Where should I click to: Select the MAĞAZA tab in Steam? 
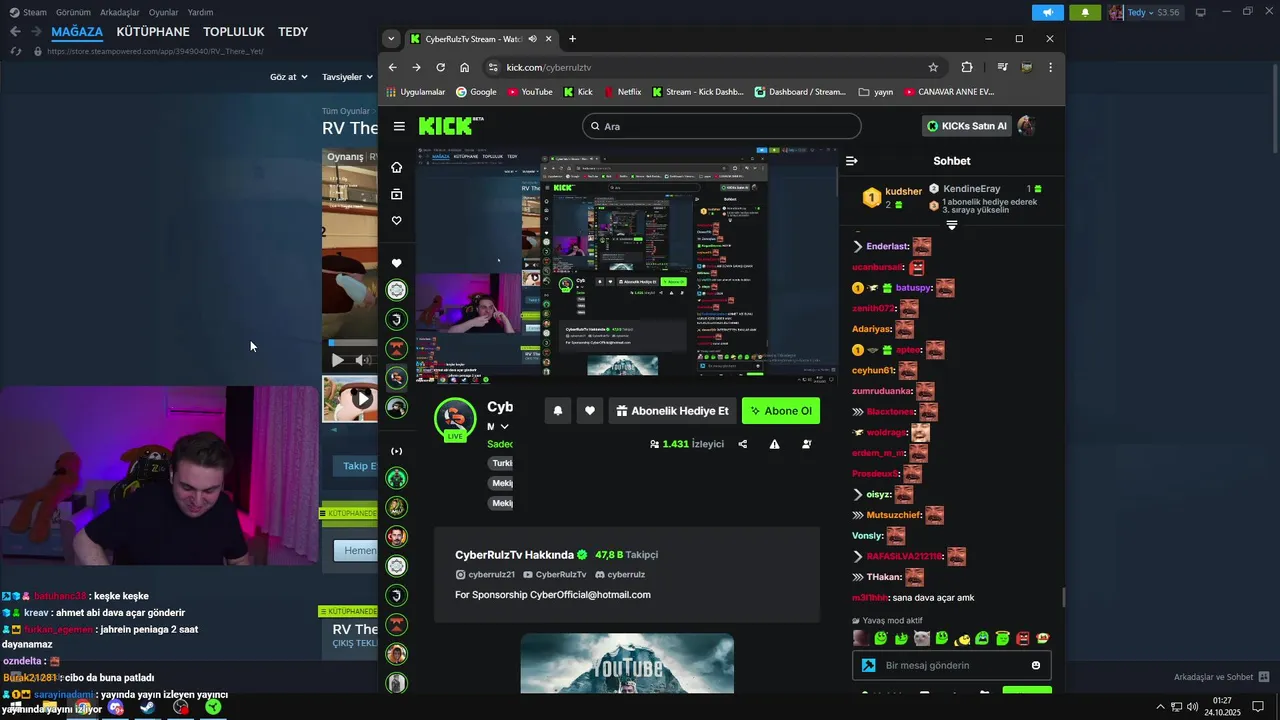[x=77, y=32]
